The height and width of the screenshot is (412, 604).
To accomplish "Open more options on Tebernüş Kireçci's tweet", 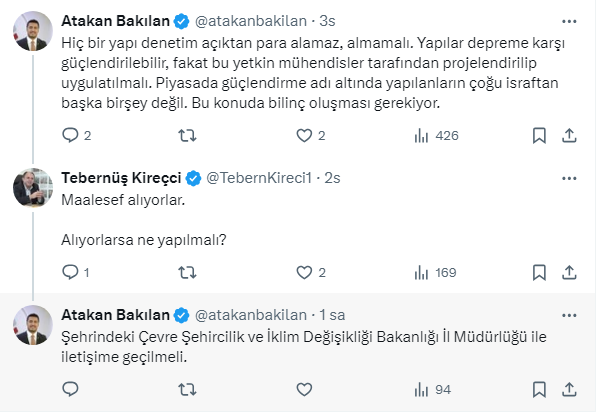I will [x=568, y=177].
